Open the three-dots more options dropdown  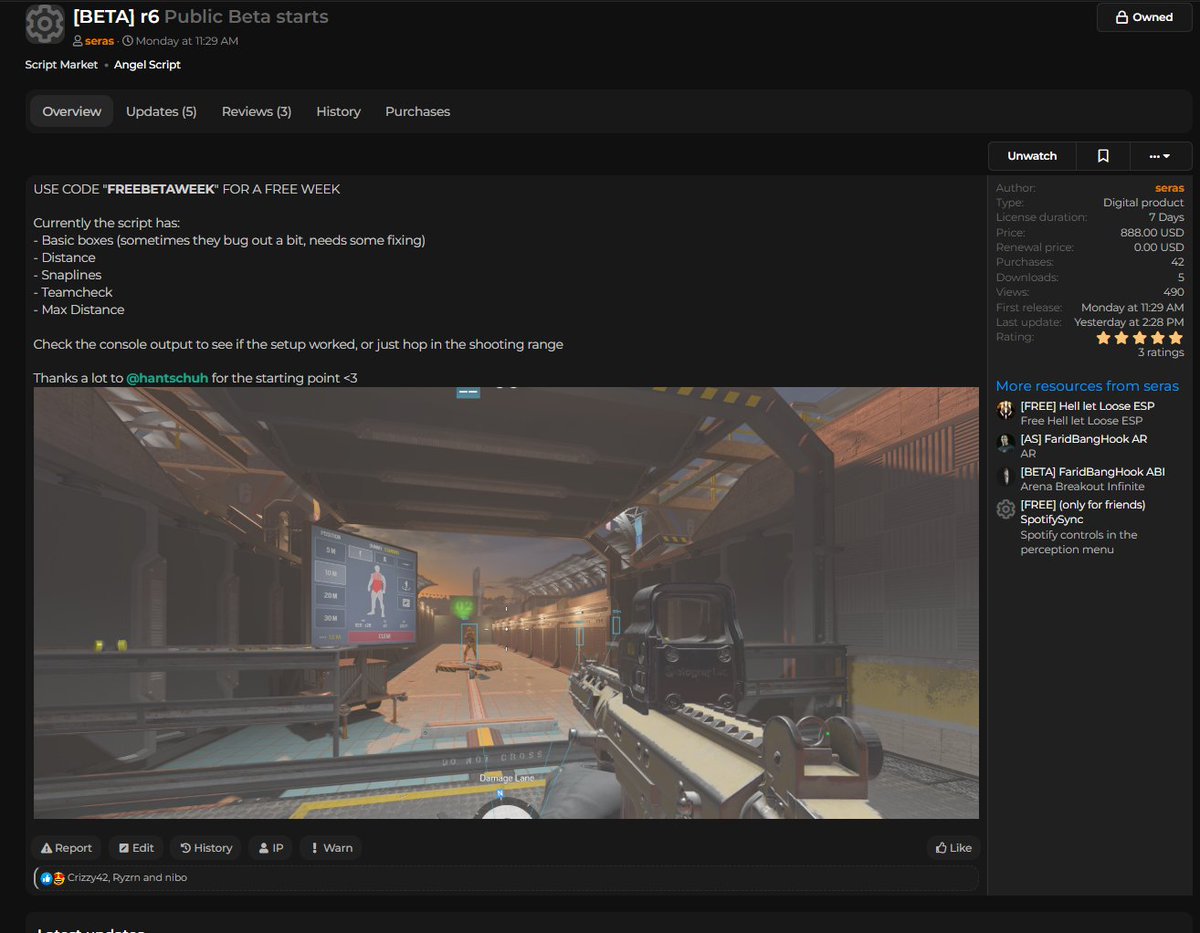pos(1160,156)
